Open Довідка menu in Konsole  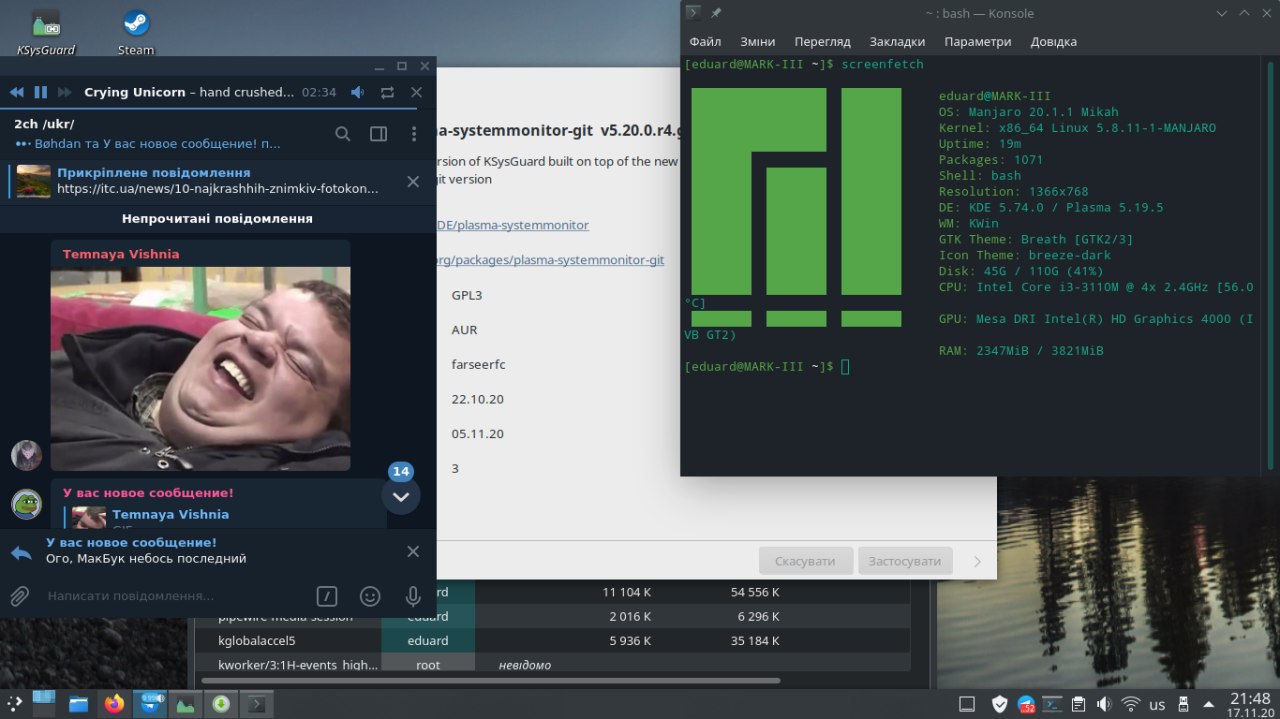pos(1053,42)
